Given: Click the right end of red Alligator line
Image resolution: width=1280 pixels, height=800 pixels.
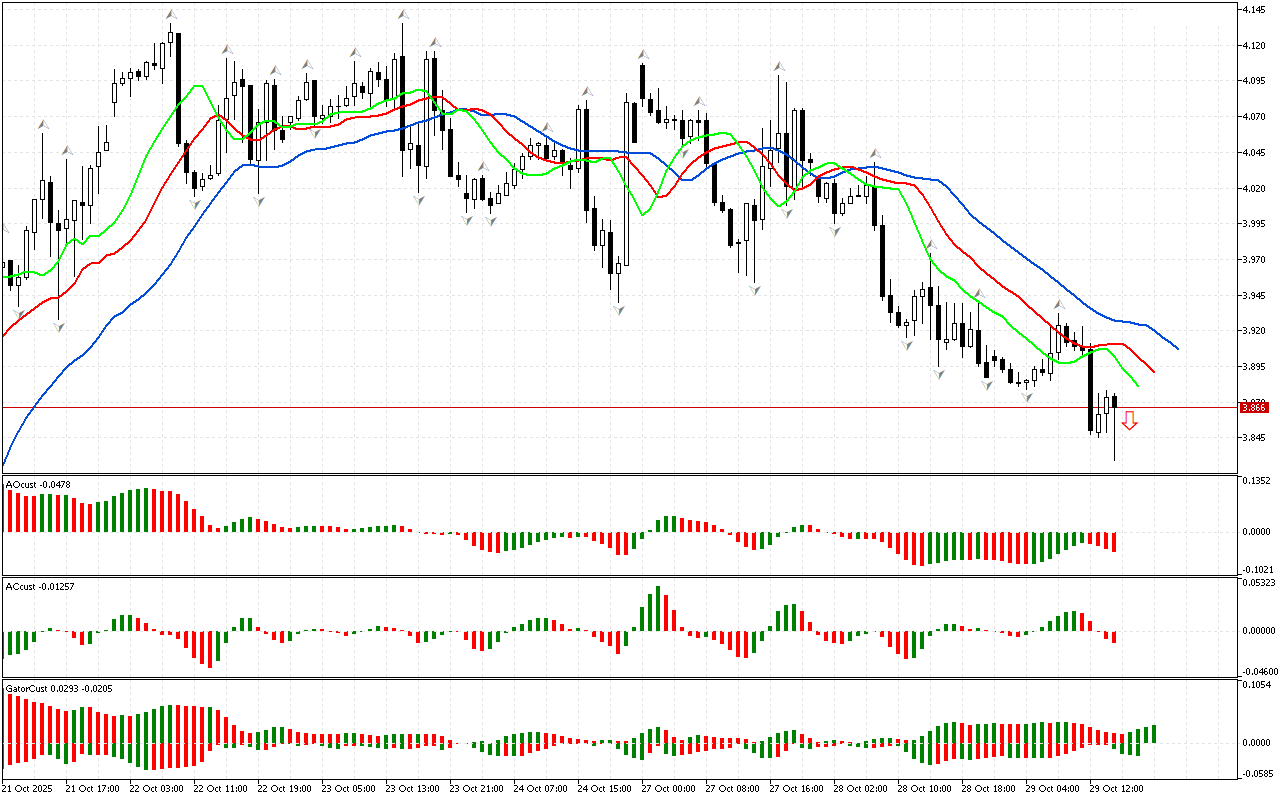Looking at the screenshot, I should [1153, 371].
